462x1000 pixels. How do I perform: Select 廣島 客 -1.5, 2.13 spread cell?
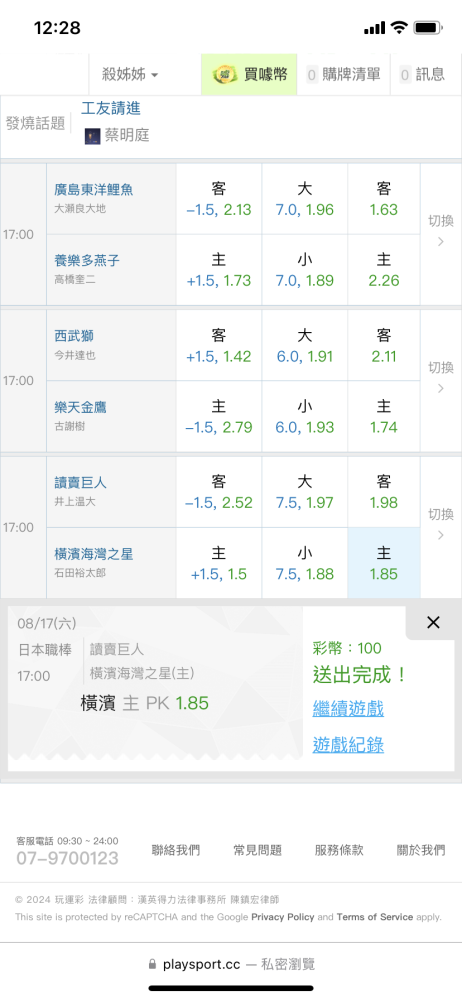[219, 199]
